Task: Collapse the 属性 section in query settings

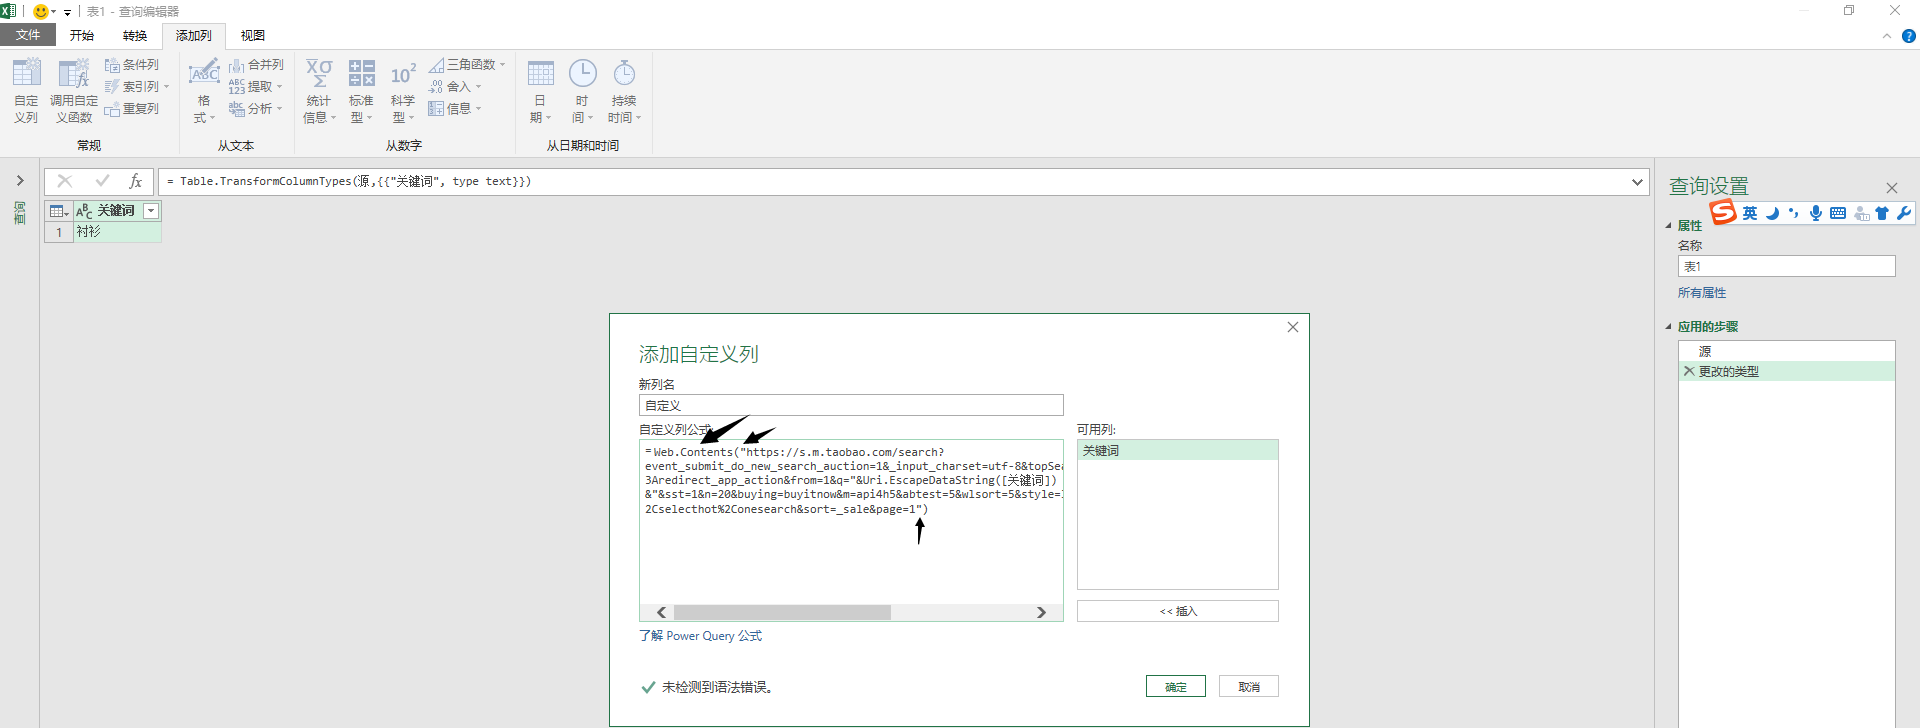Action: click(1668, 226)
